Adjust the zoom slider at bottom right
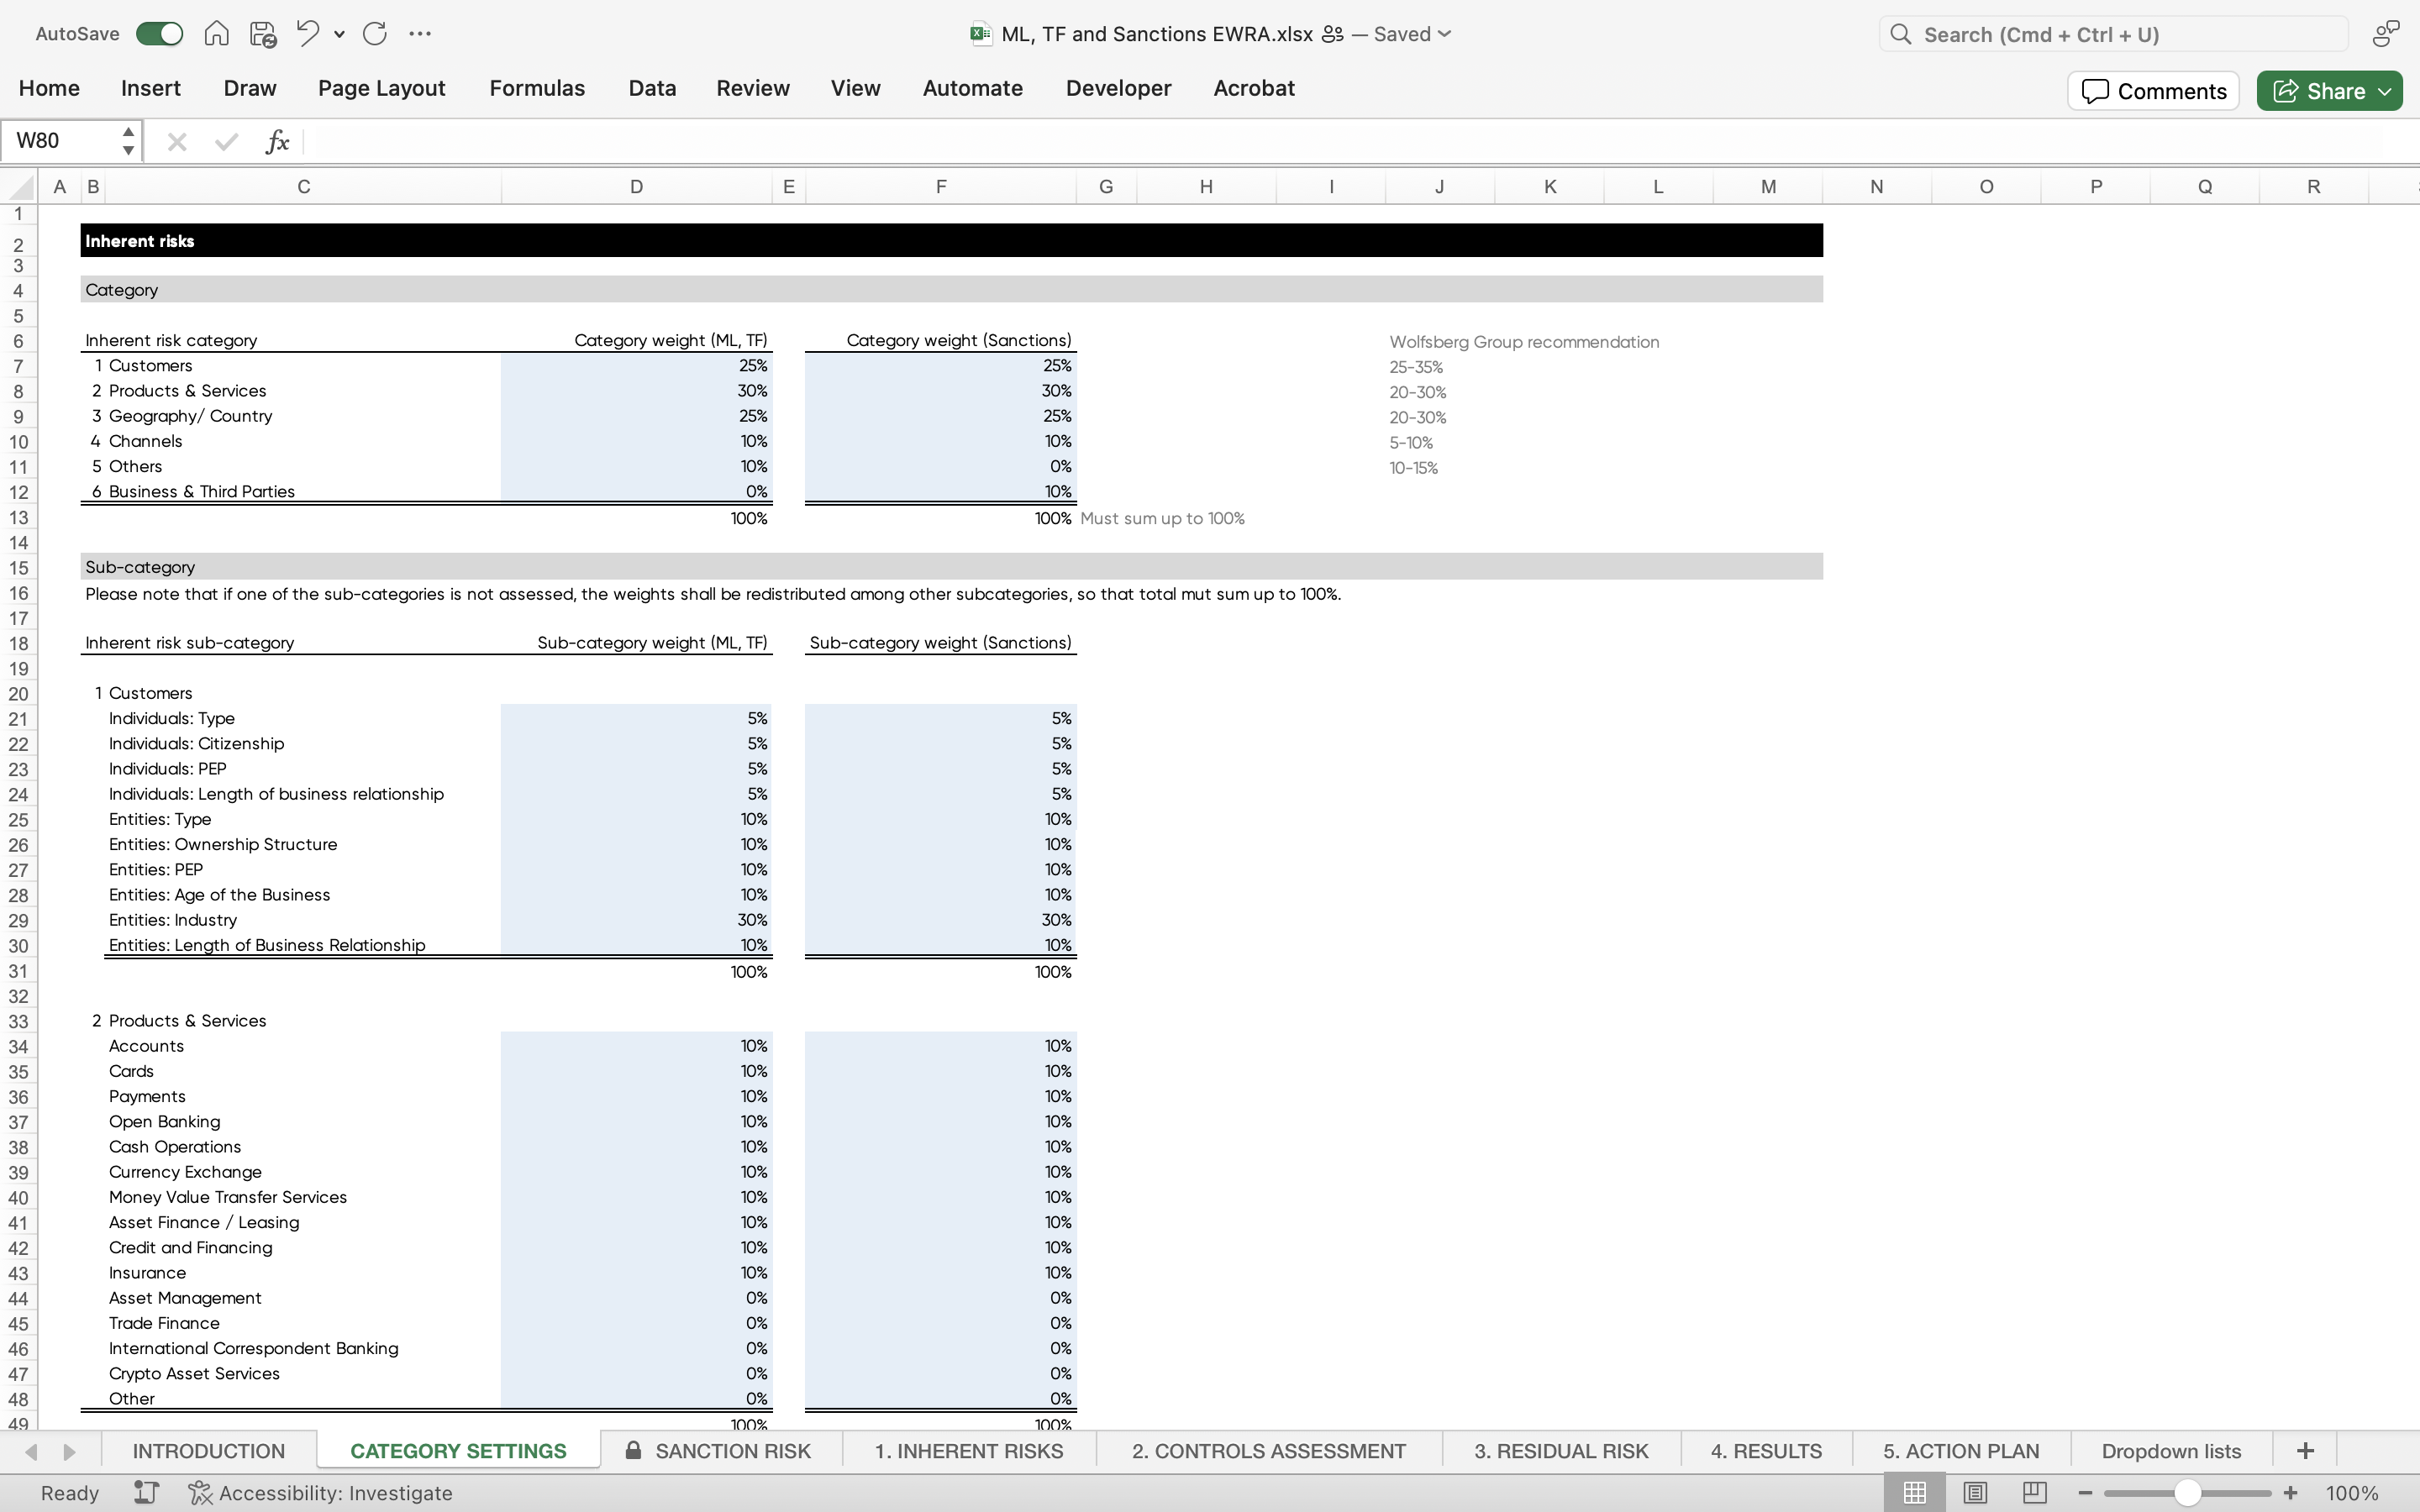 point(2187,1492)
